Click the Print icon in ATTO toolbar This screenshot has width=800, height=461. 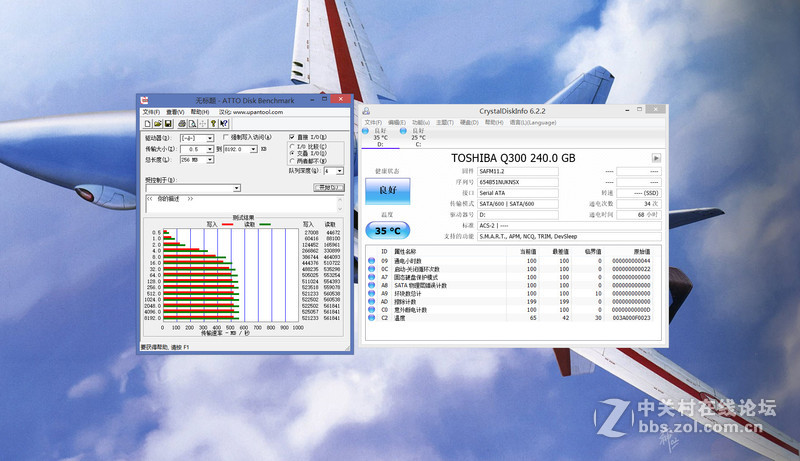pyautogui.click(x=182, y=123)
